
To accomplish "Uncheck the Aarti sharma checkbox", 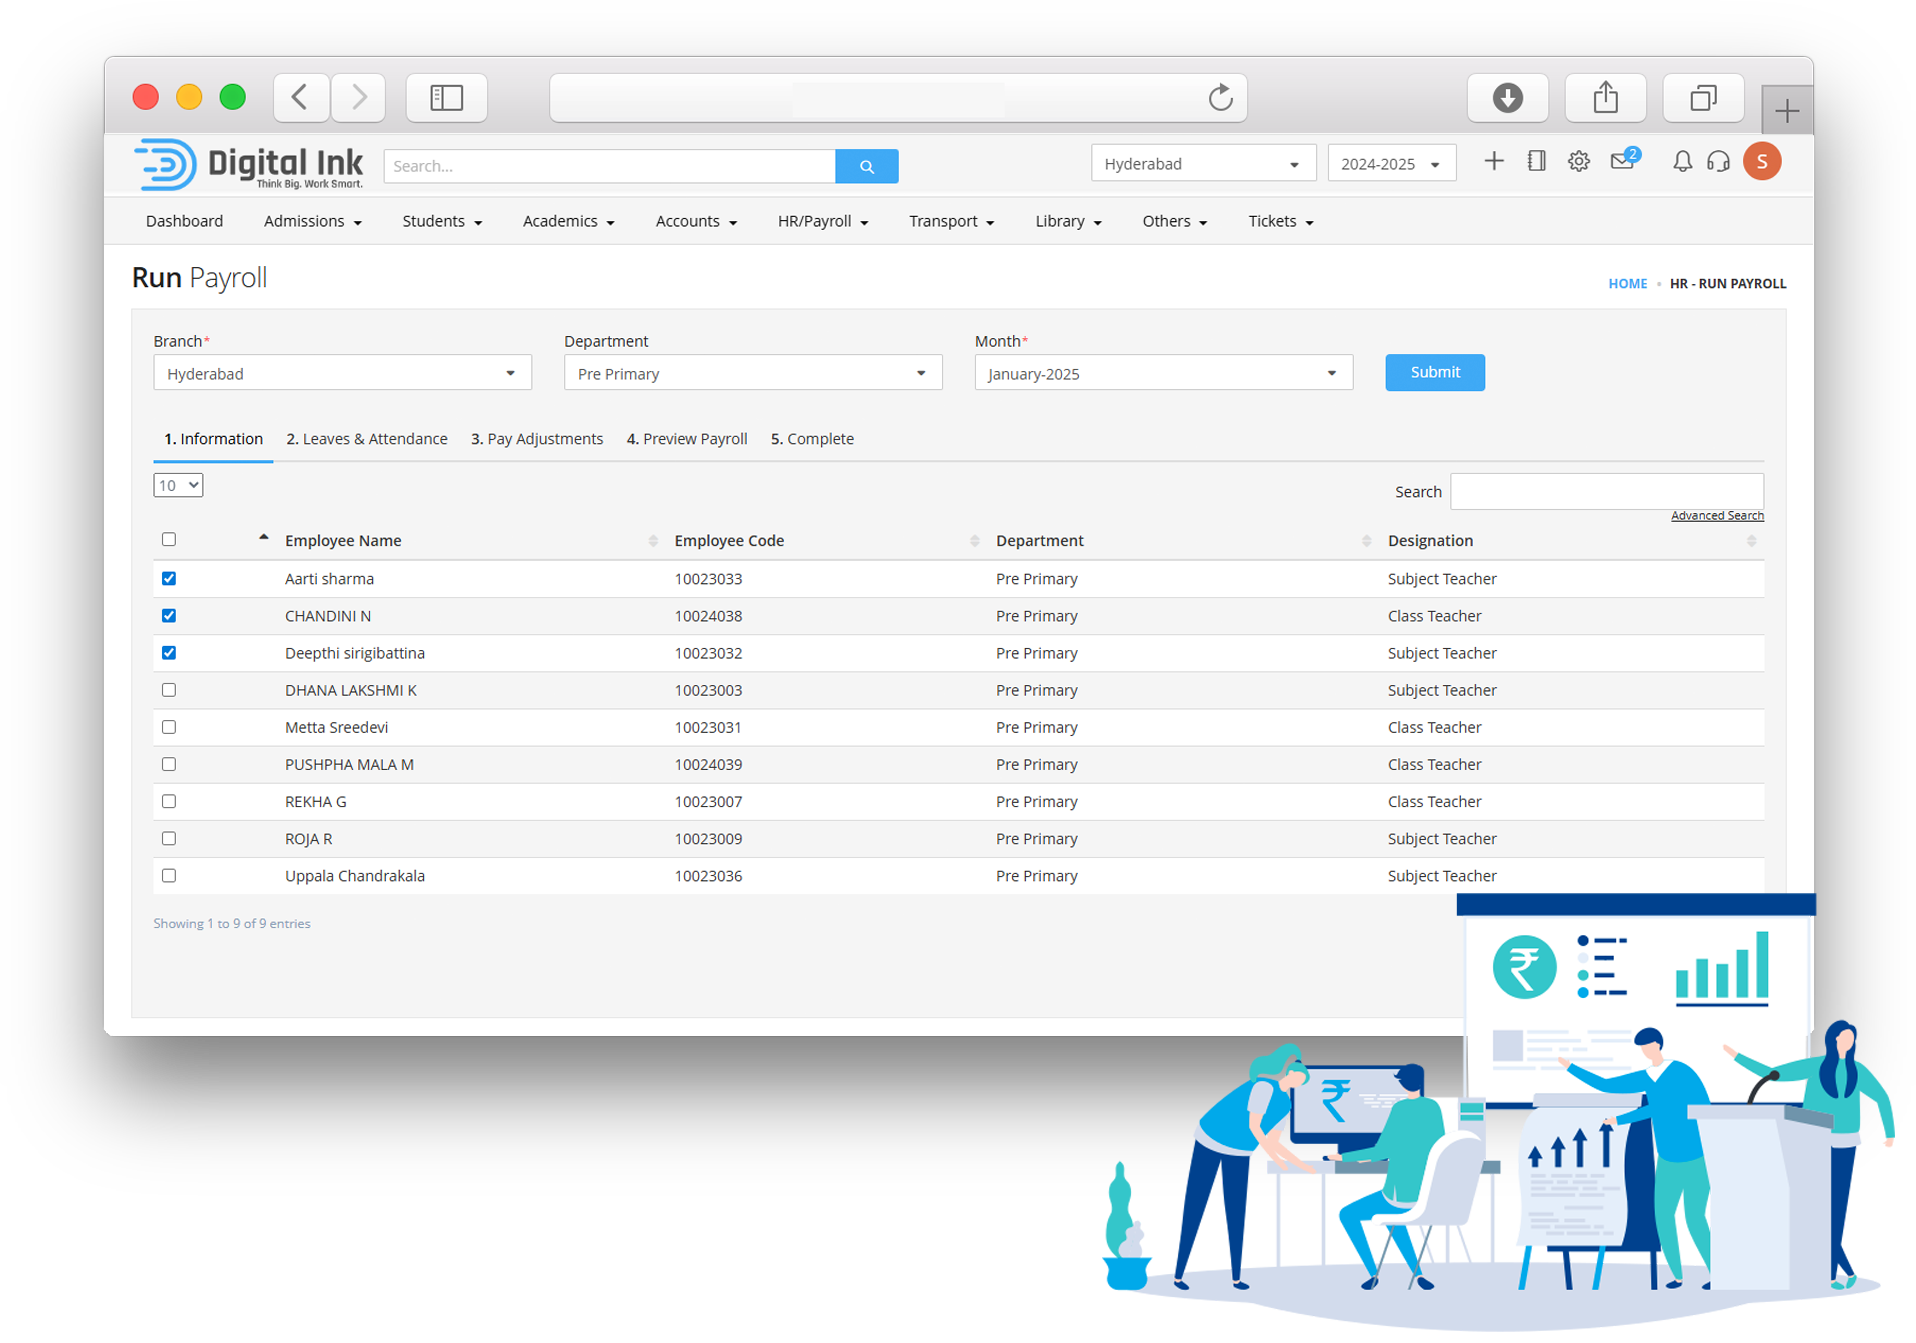I will (169, 579).
